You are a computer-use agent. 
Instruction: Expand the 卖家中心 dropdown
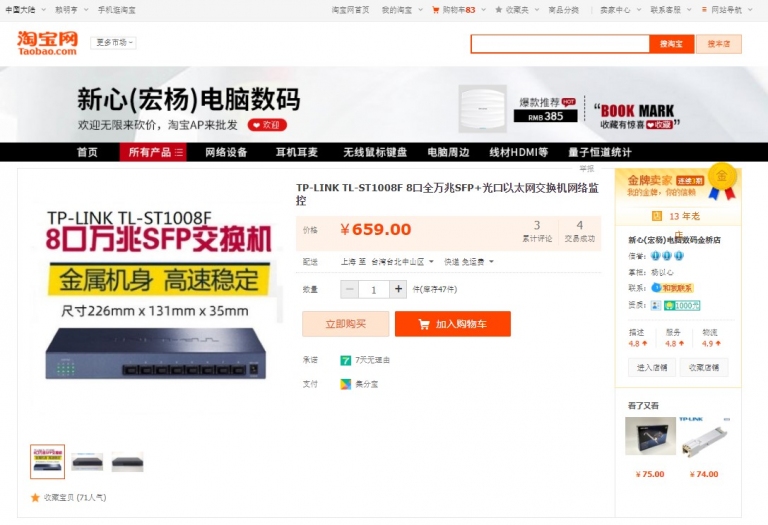pos(621,10)
